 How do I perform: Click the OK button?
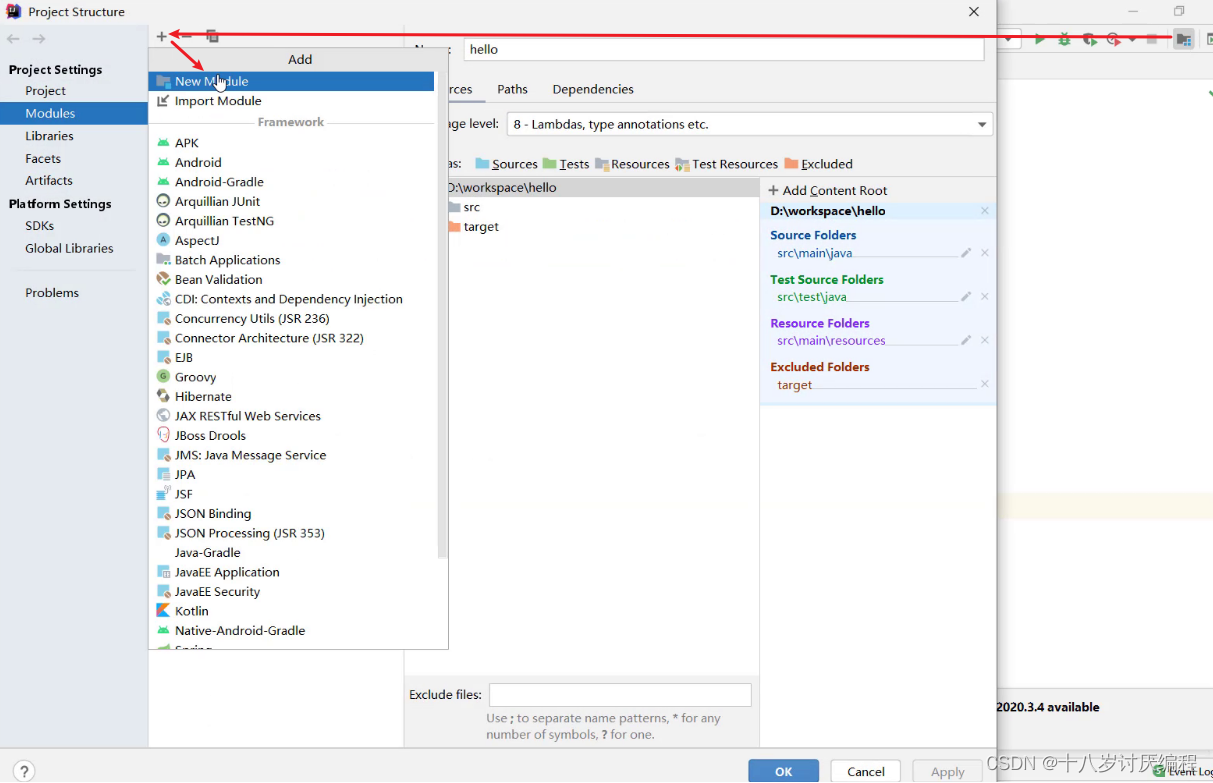tap(783, 771)
